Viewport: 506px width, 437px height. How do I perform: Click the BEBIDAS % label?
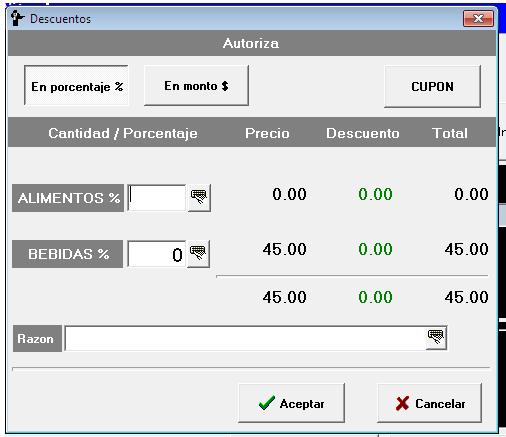pos(68,254)
